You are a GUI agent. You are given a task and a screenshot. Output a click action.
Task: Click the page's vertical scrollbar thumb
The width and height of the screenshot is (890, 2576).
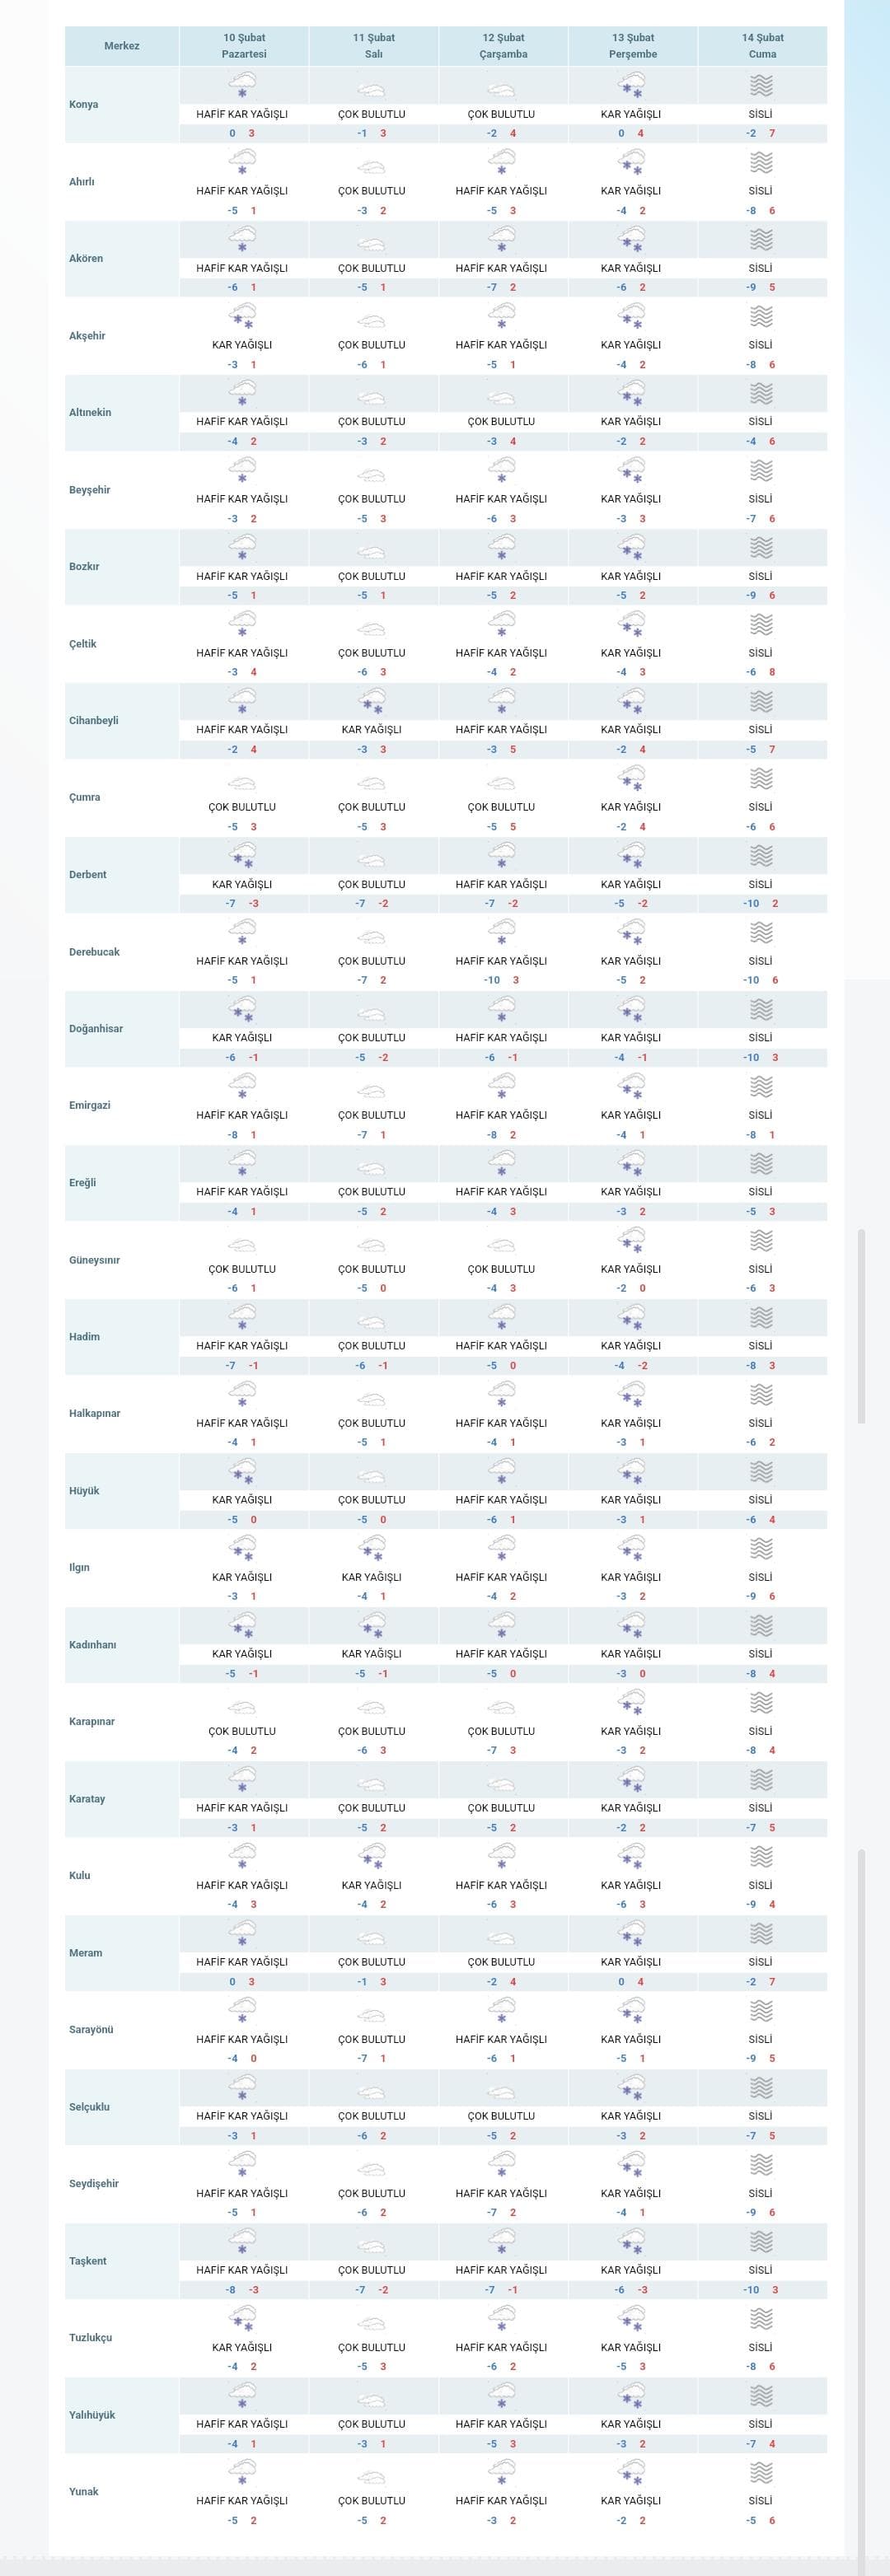(862, 1326)
